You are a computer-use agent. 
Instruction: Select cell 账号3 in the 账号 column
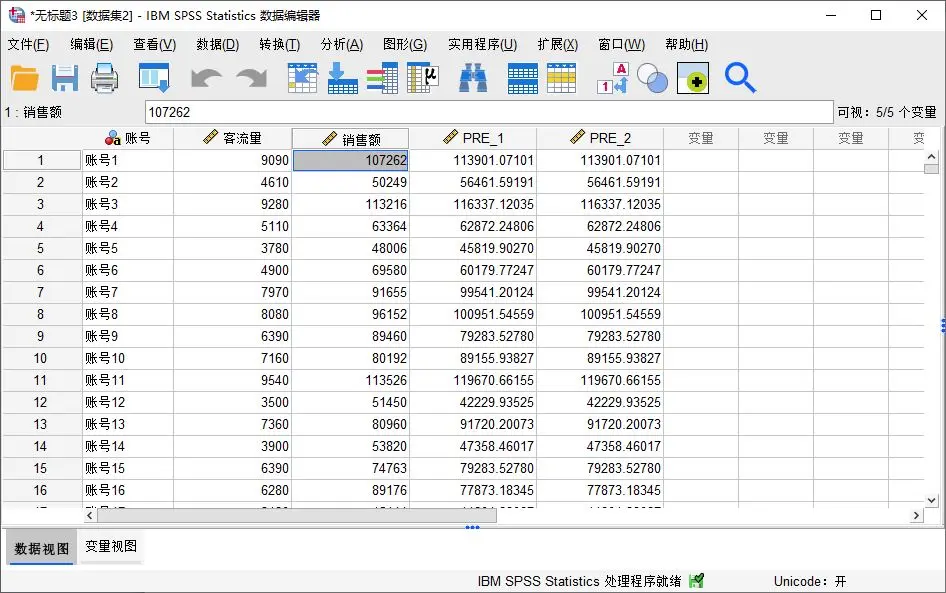pos(127,204)
